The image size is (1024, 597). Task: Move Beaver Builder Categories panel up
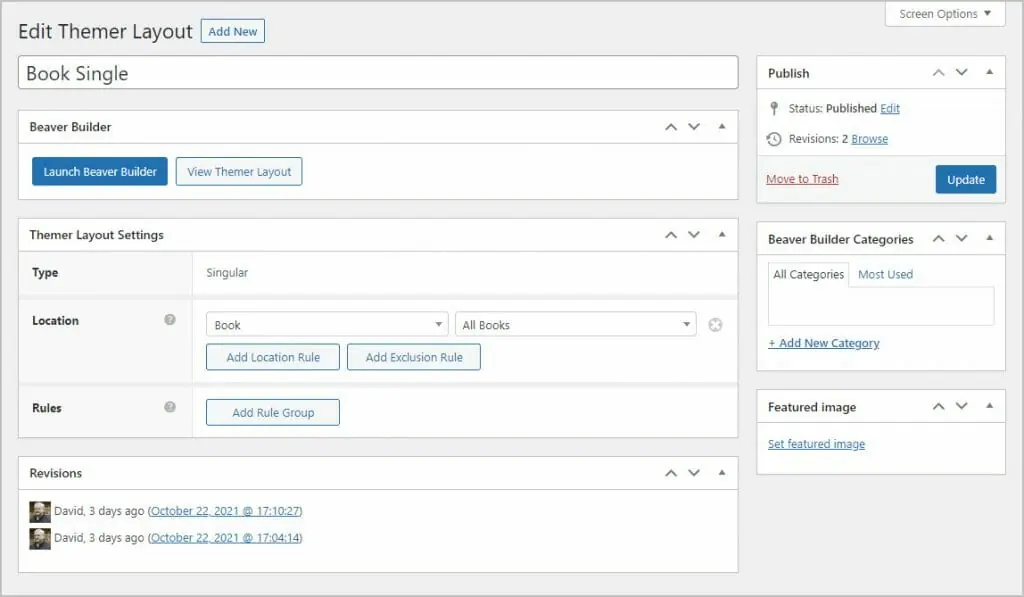938,238
